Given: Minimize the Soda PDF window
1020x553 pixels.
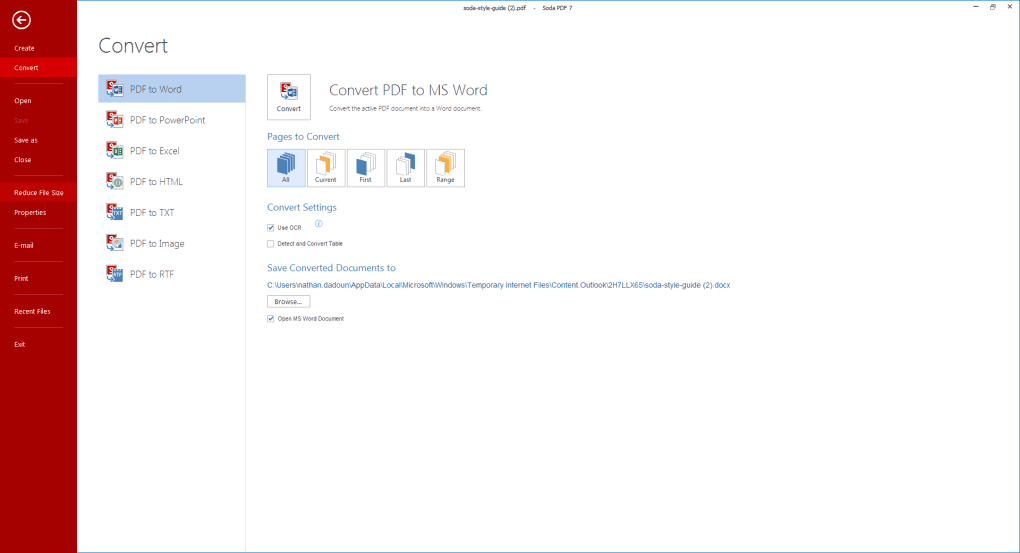Looking at the screenshot, I should (x=975, y=7).
